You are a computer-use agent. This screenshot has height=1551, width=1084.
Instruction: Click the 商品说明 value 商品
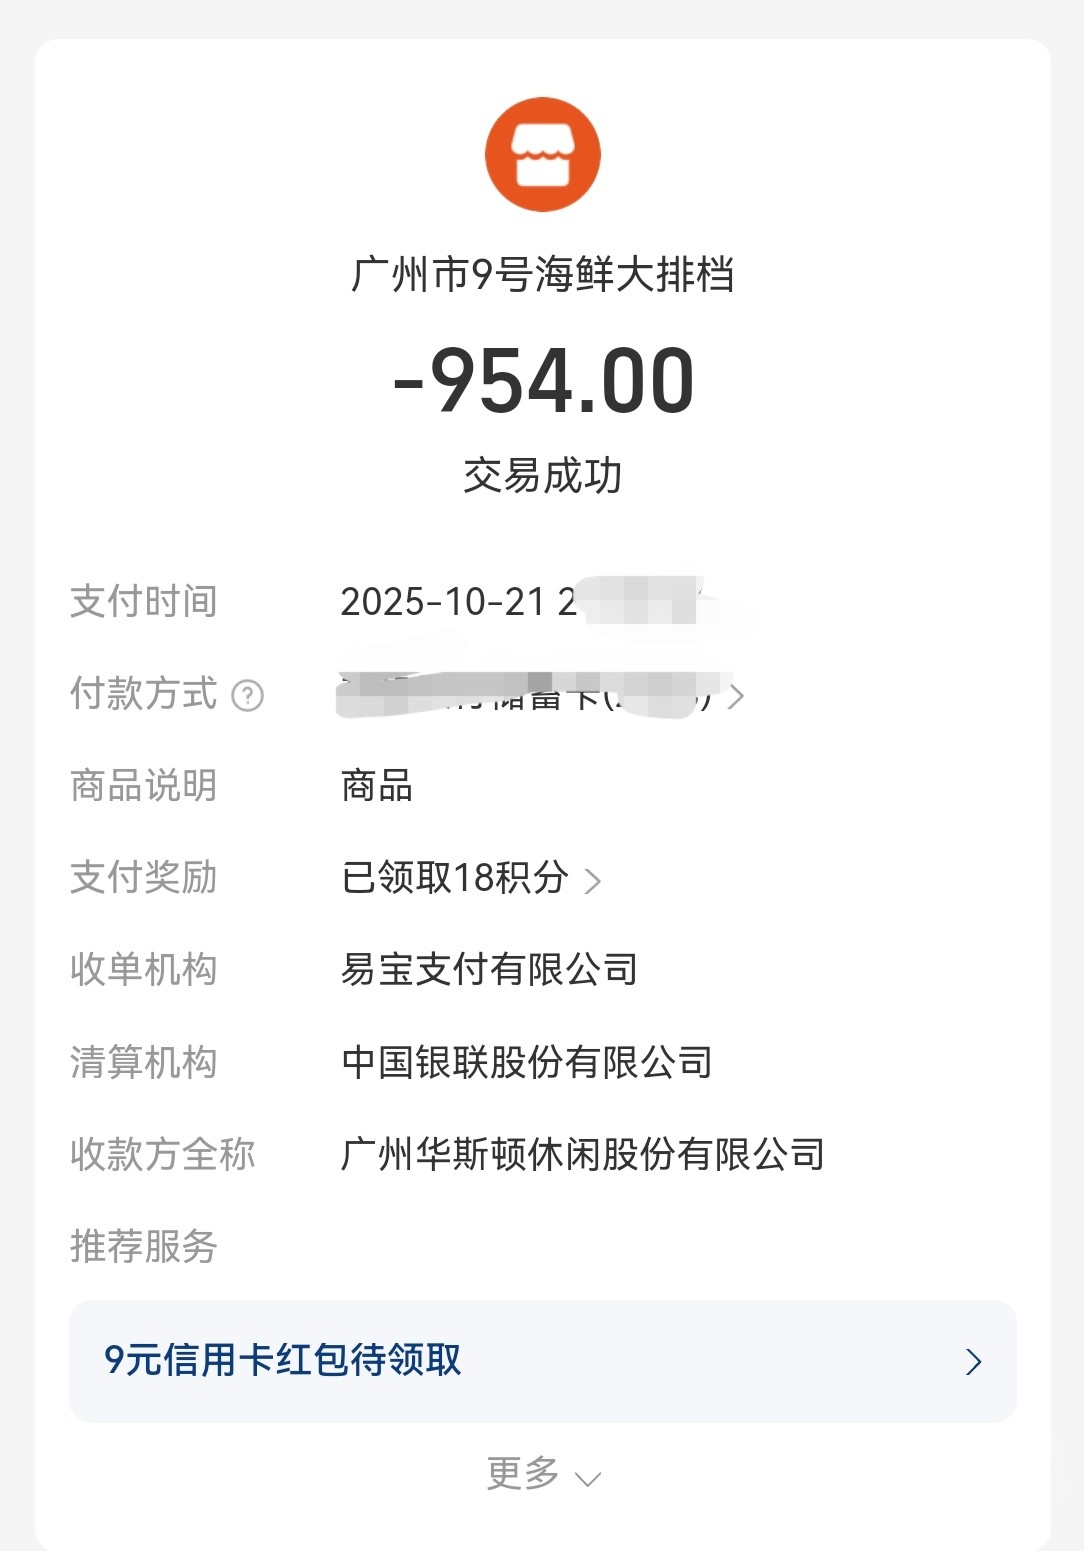[376, 786]
